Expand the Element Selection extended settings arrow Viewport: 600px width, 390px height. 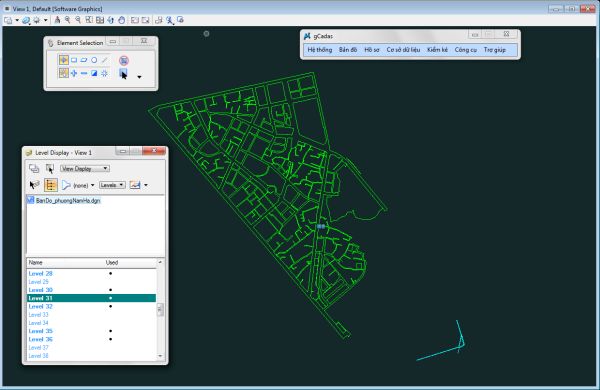(139, 77)
